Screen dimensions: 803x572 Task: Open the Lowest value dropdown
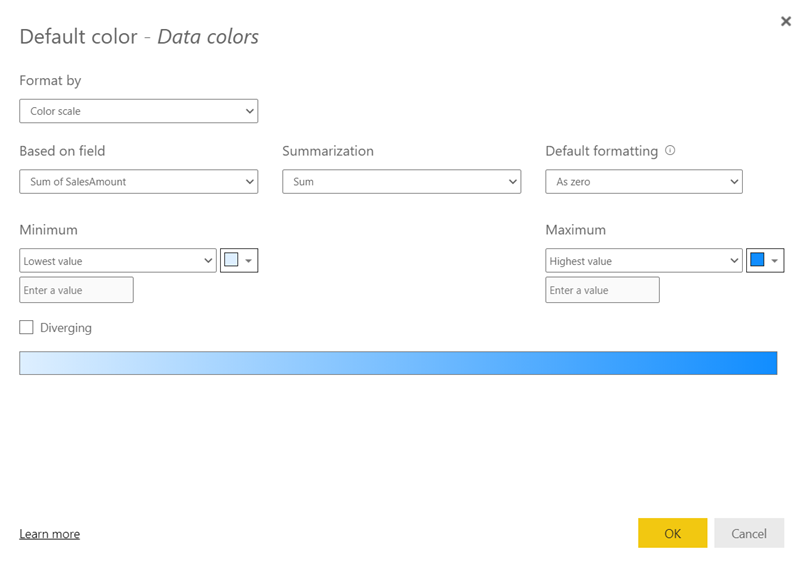pyautogui.click(x=118, y=261)
